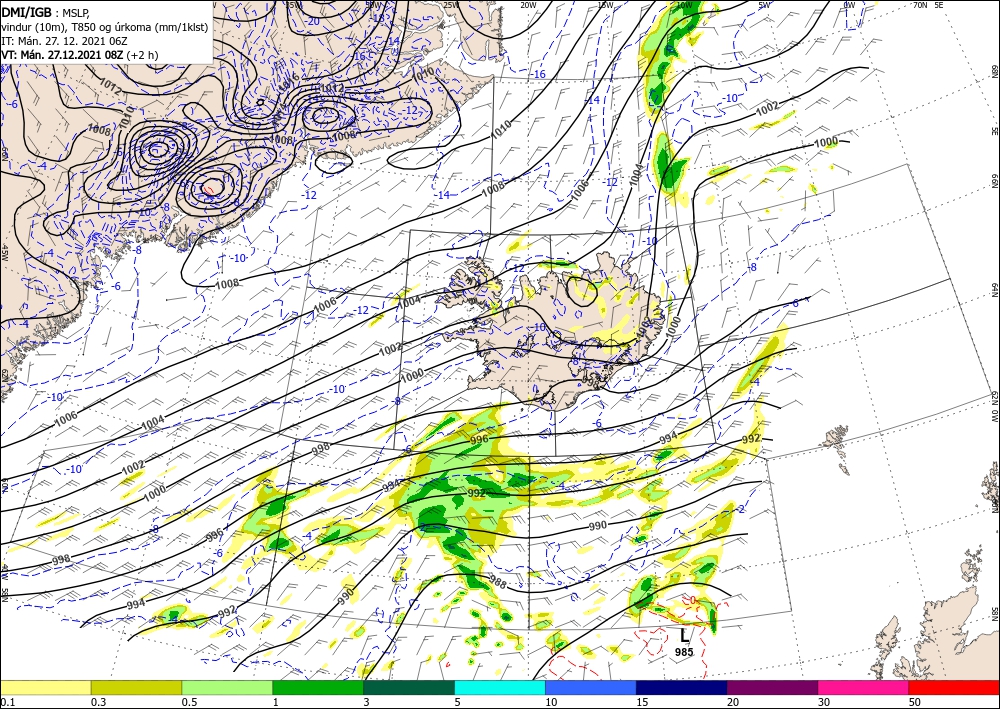1000x709 pixels.
Task: Choose the purple 20–30 legend swatch
Action: (772, 687)
